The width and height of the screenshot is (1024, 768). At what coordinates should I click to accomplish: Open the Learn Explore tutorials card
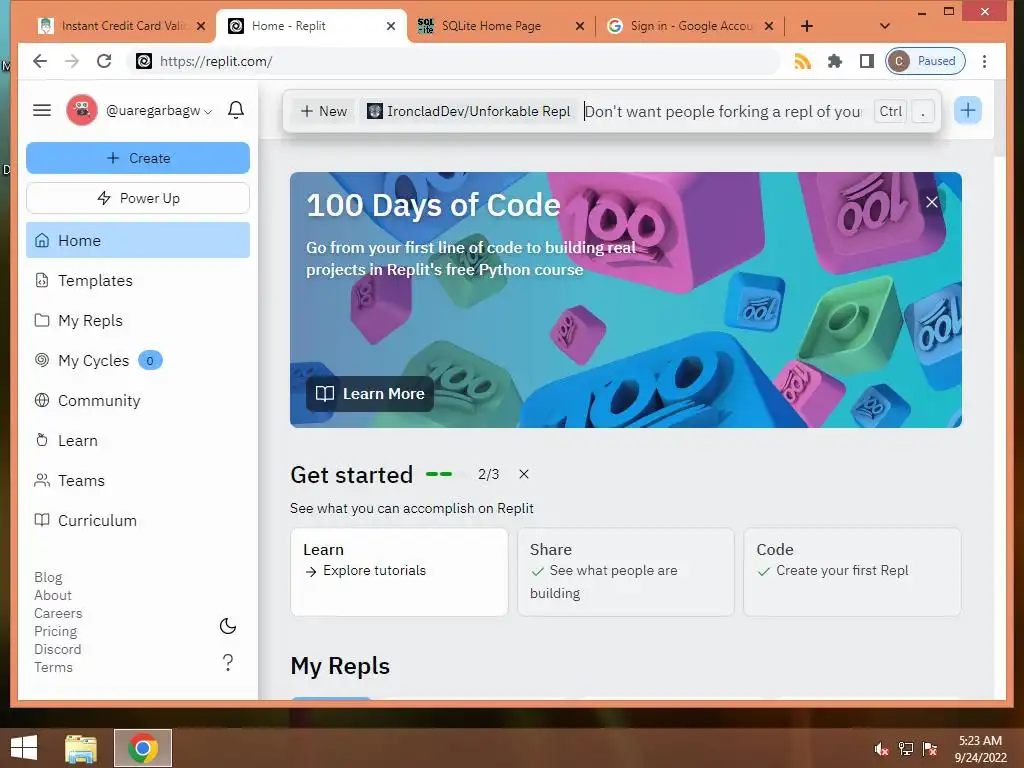click(x=399, y=572)
